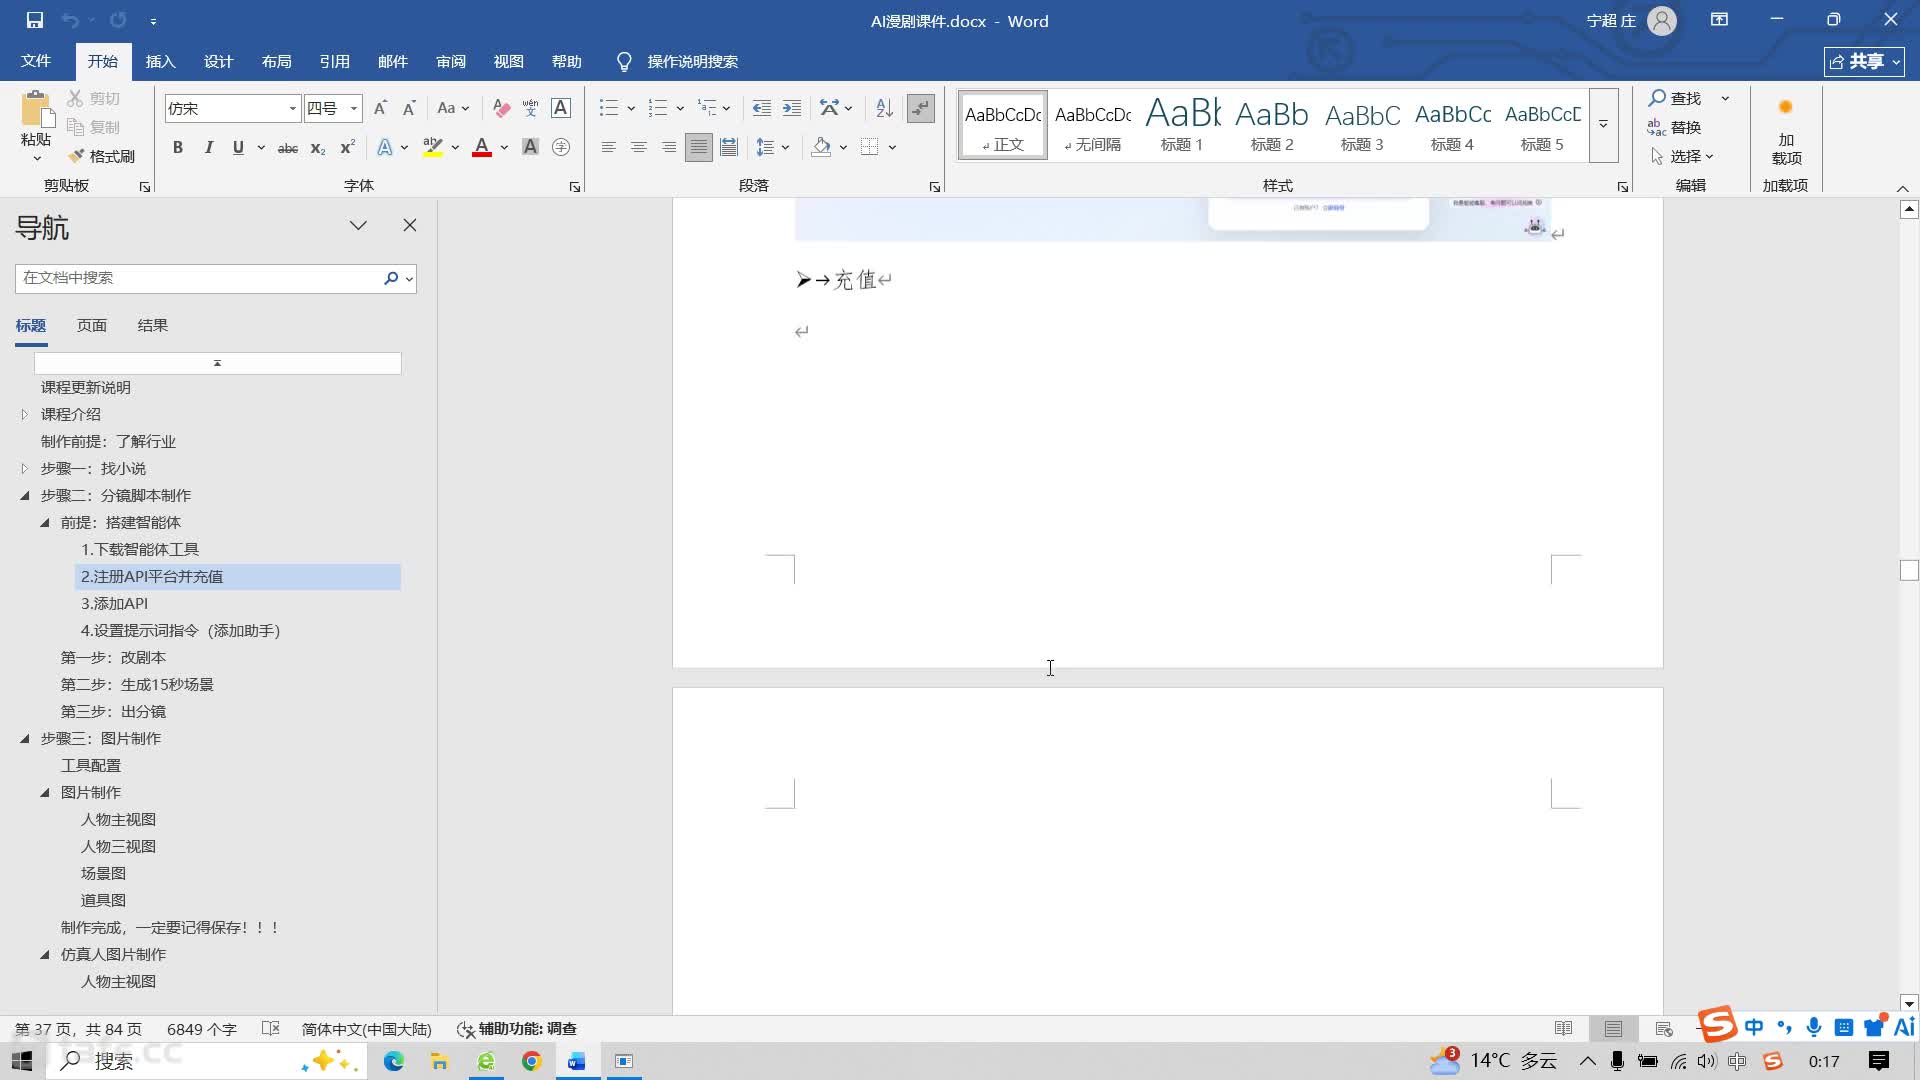Switch to the 页面 navigation tab
This screenshot has width=1920, height=1080.
92,325
